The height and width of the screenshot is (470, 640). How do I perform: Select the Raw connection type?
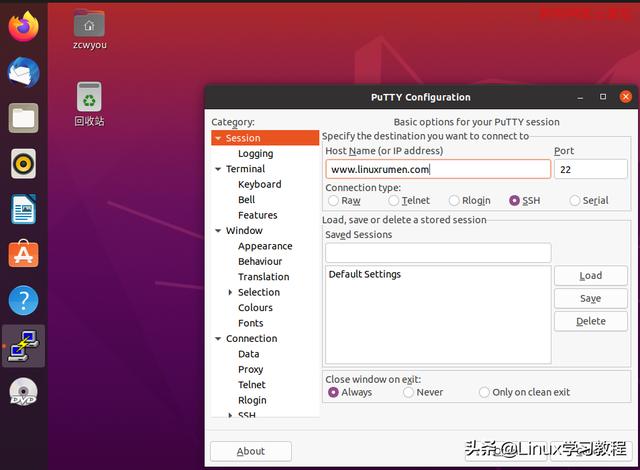[x=333, y=200]
